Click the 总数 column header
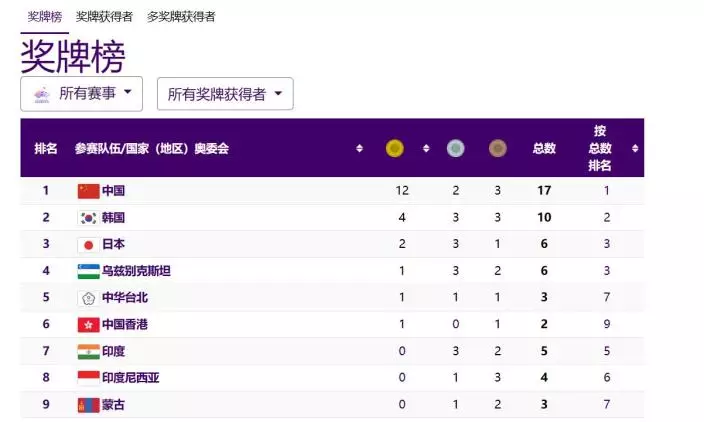Screen dimensions: 704x422 point(544,148)
